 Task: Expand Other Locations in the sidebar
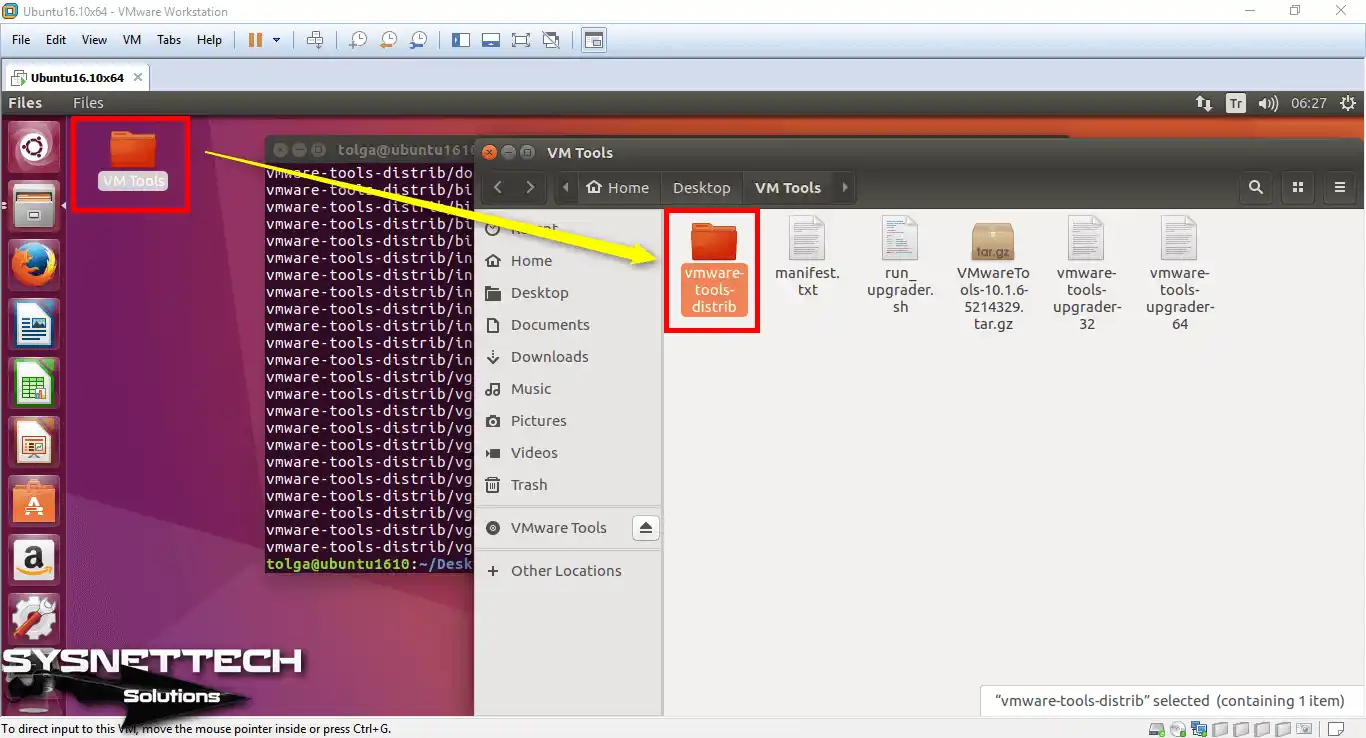(564, 570)
